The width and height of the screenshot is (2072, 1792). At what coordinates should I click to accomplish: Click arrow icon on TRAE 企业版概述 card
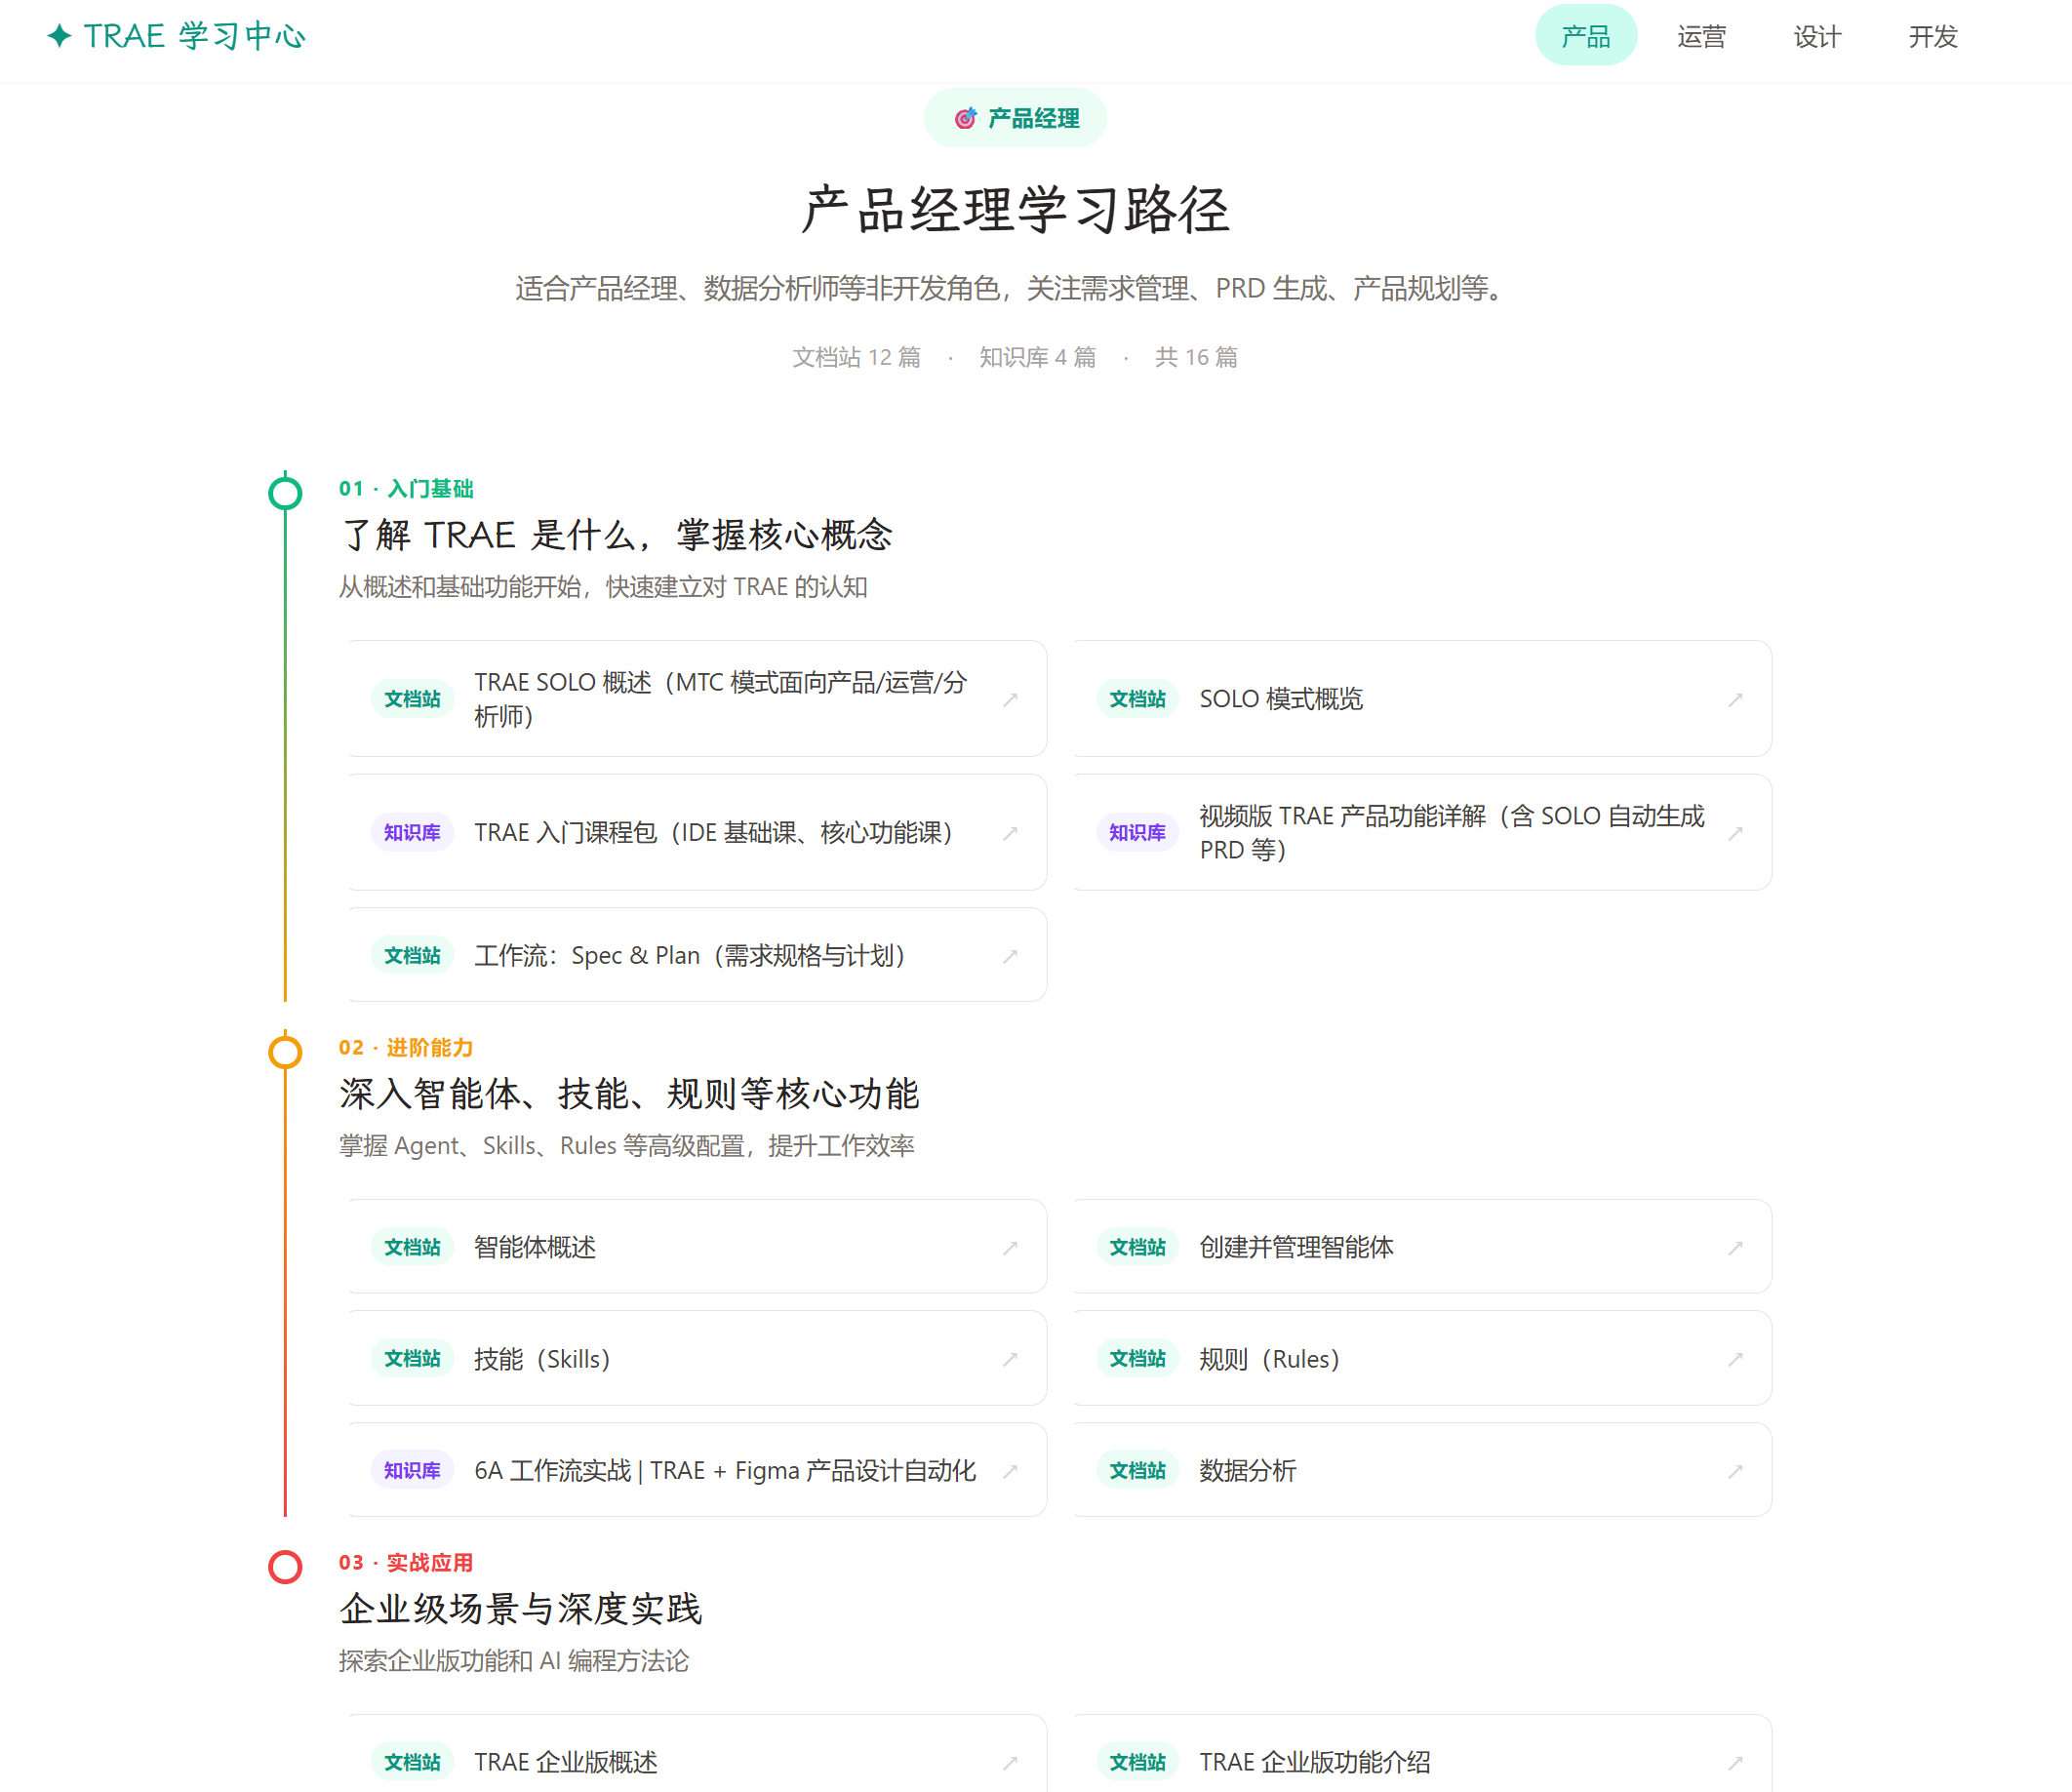[x=1010, y=1762]
